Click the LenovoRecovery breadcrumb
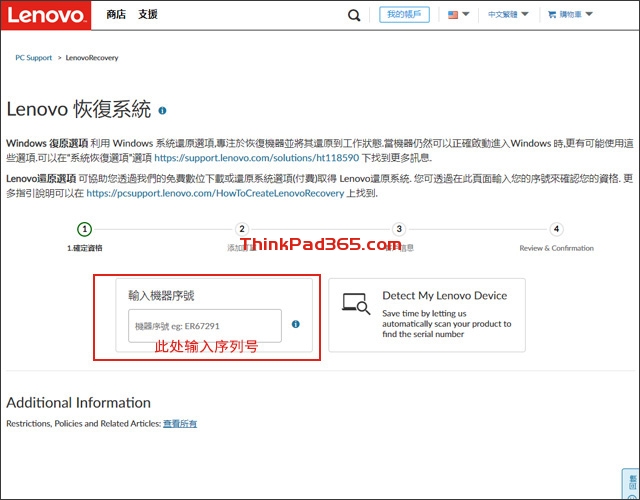 coord(92,58)
